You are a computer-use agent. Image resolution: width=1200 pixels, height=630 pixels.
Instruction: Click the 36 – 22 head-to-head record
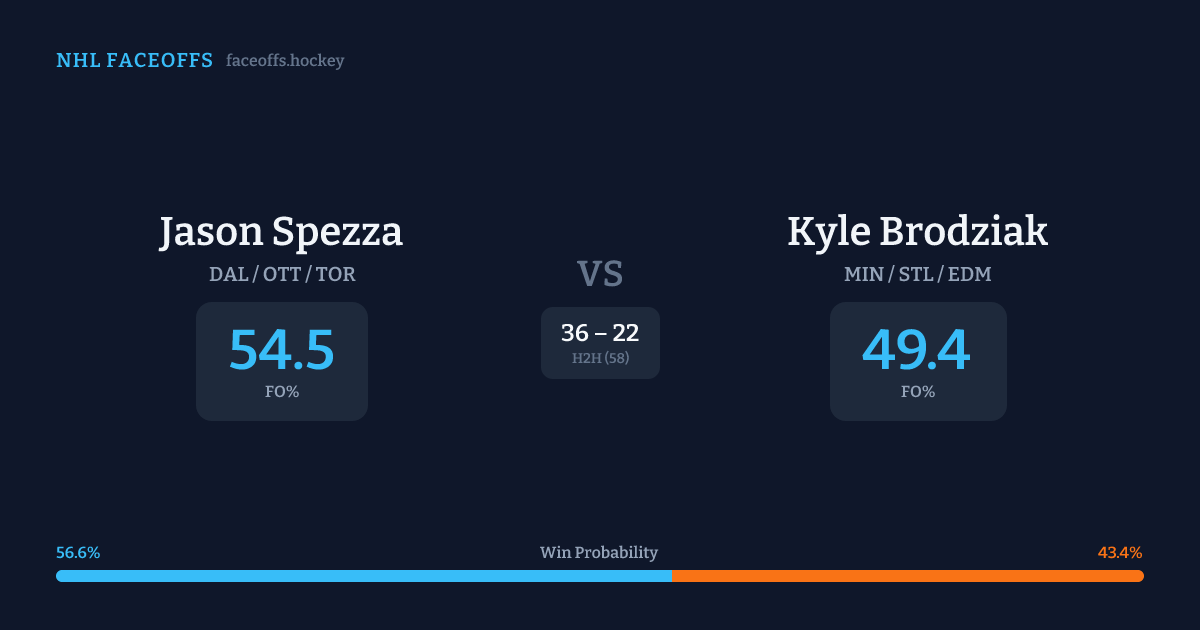click(x=600, y=333)
